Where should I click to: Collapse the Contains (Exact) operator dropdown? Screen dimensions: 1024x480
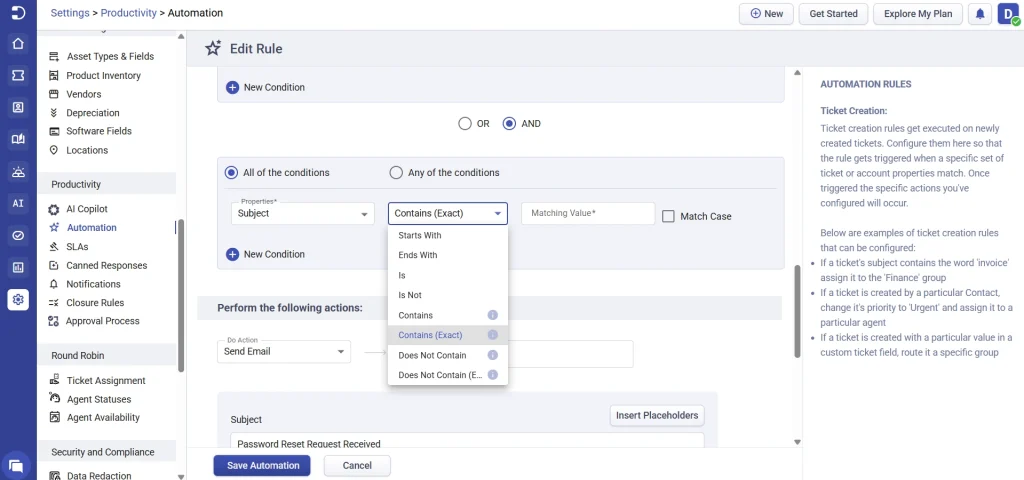pos(448,214)
